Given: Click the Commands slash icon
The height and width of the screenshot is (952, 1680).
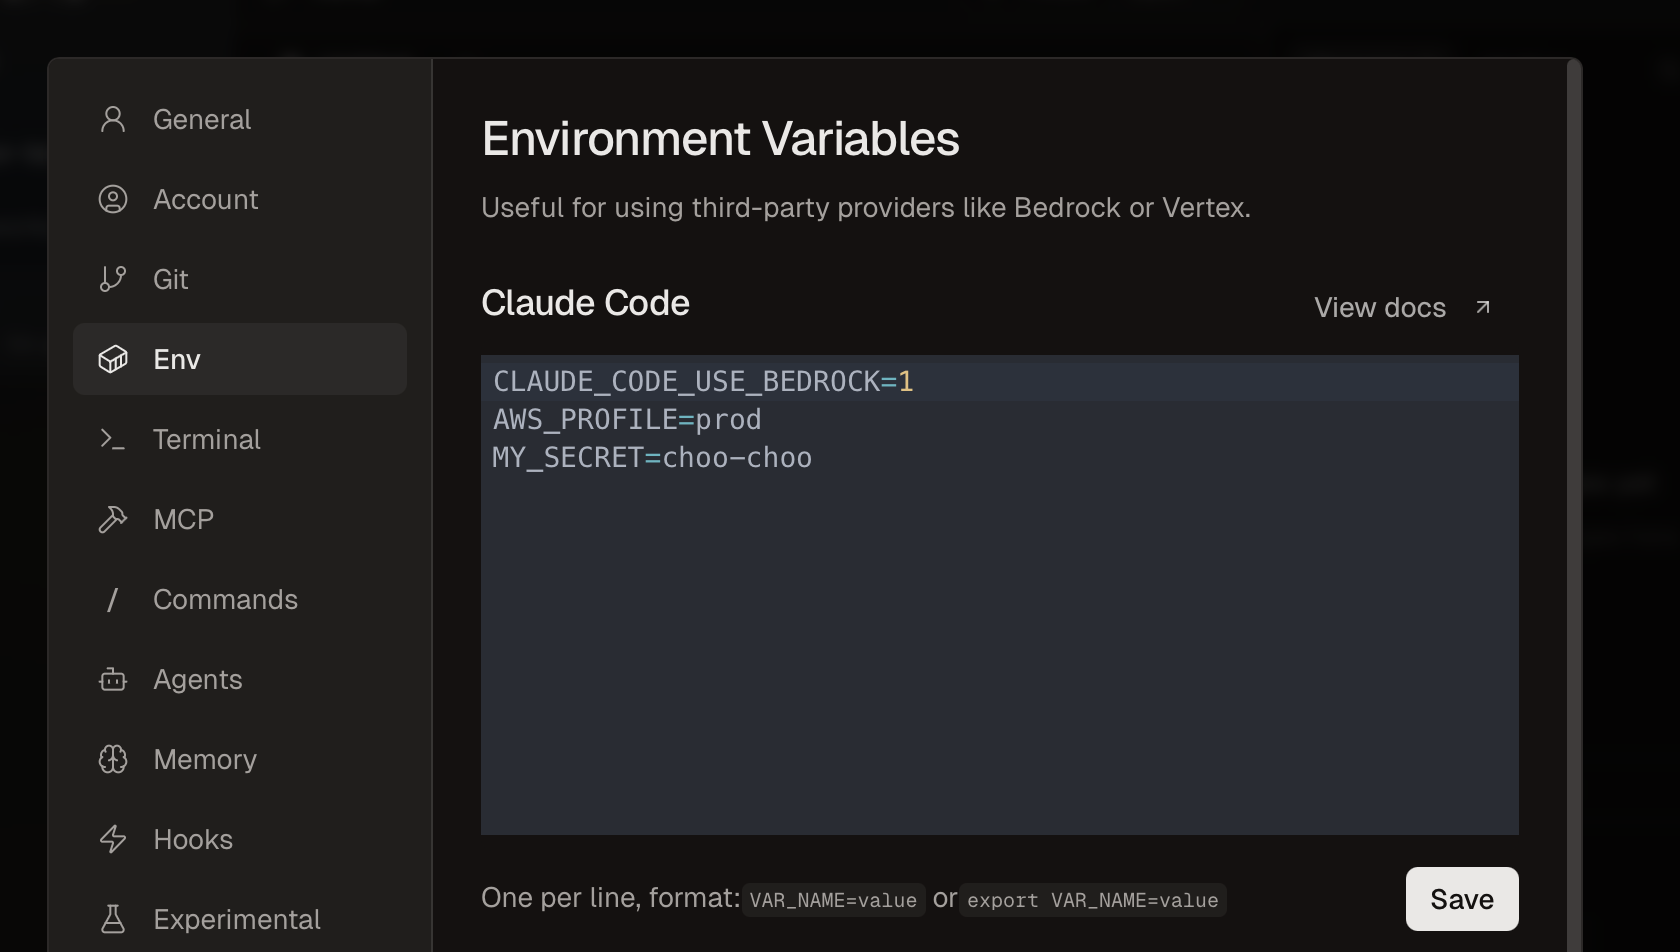Looking at the screenshot, I should pos(112,599).
